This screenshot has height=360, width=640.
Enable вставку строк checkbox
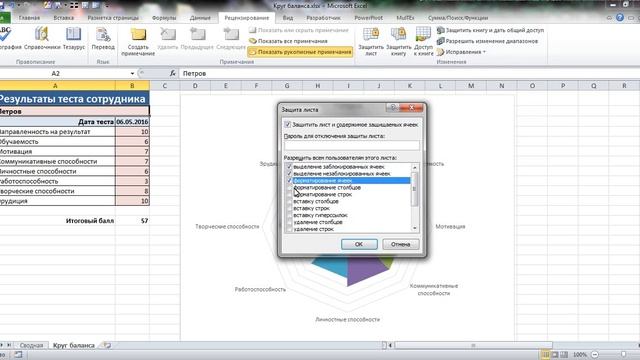pos(289,208)
